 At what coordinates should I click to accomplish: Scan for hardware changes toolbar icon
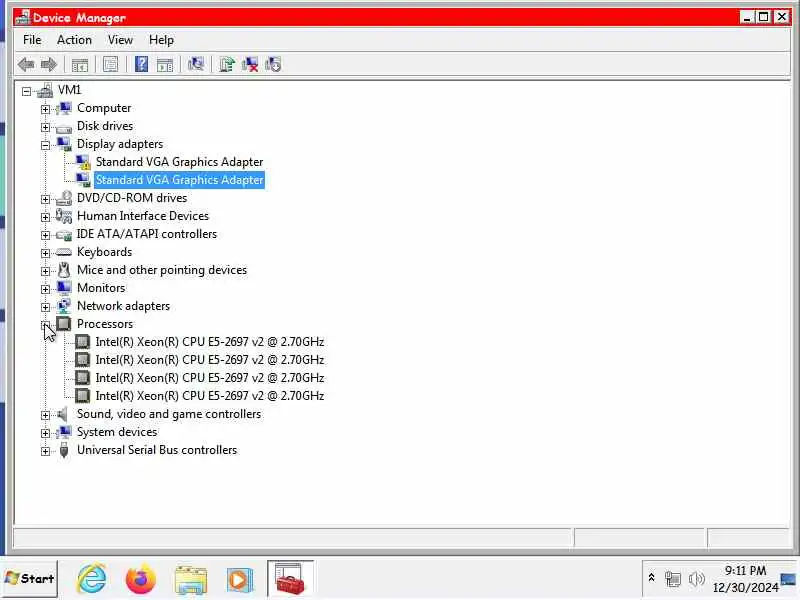[195, 64]
